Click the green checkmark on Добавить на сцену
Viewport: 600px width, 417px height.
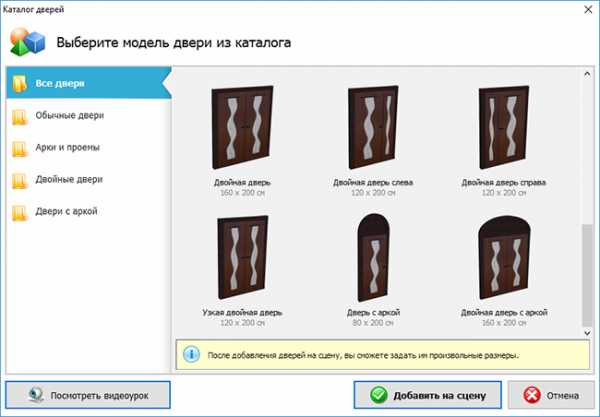(x=379, y=395)
